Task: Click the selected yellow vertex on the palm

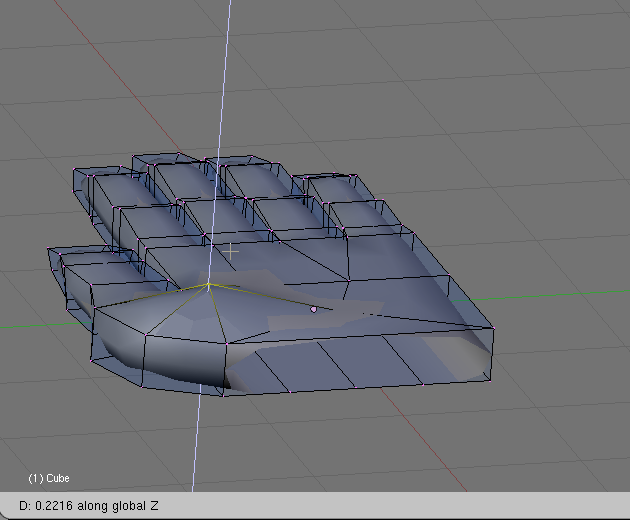Action: point(209,285)
